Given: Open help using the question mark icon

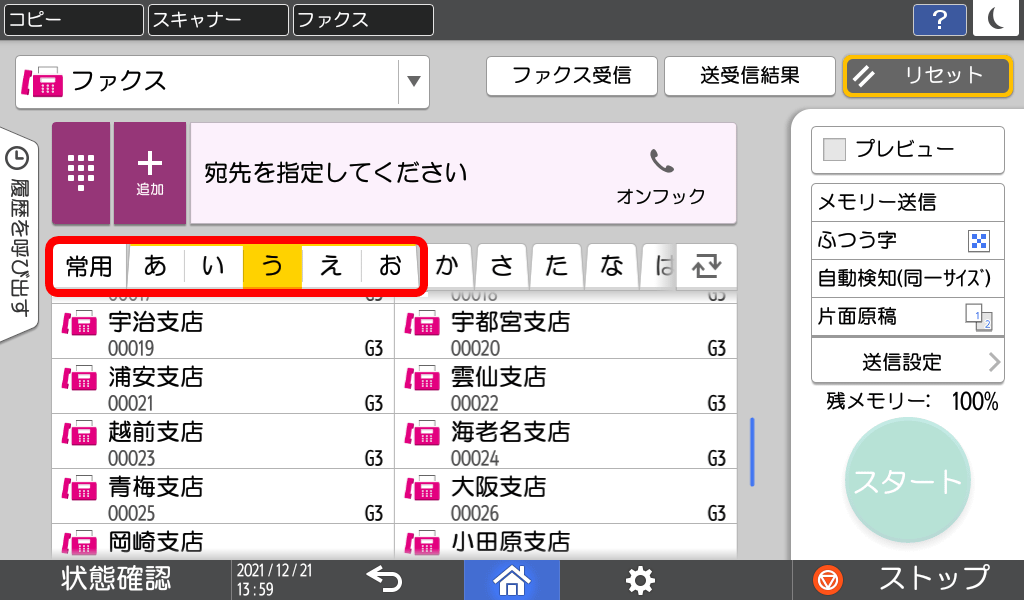Looking at the screenshot, I should pyautogui.click(x=939, y=18).
